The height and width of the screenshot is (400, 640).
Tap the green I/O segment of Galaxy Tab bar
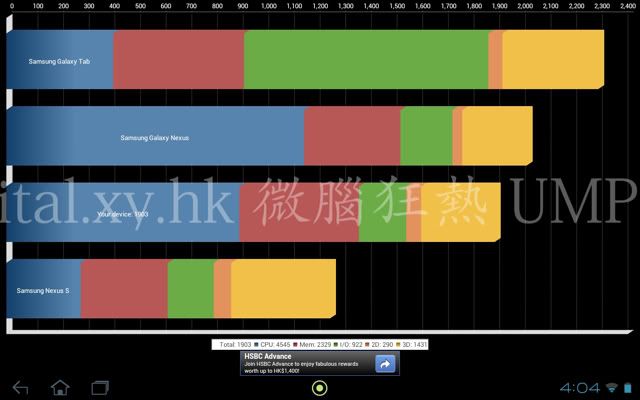pos(365,60)
